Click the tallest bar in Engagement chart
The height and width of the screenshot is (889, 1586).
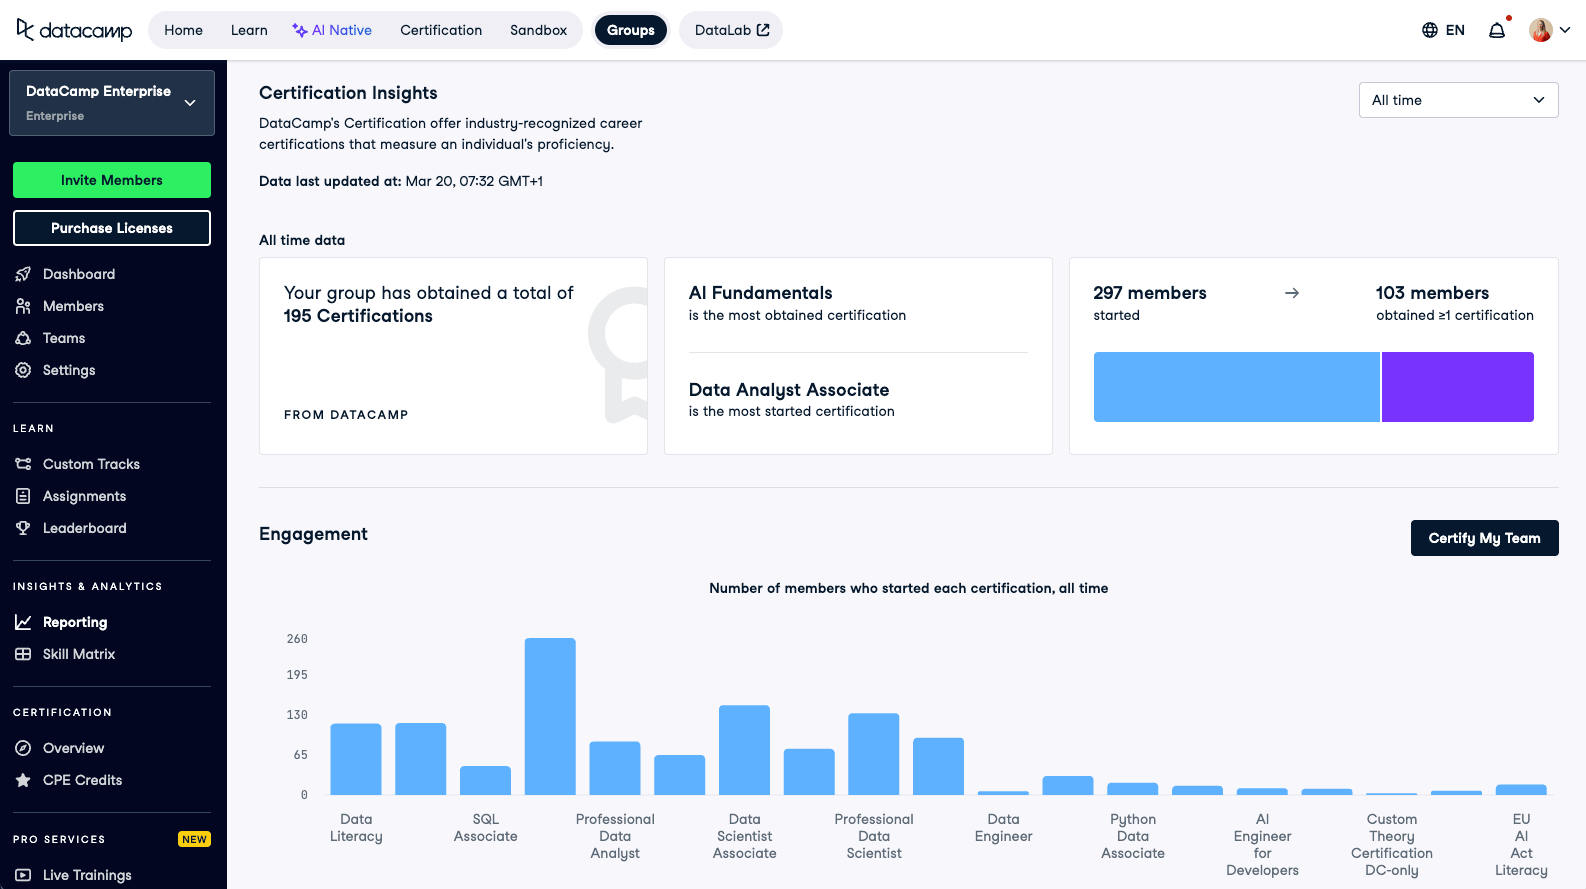click(x=550, y=716)
